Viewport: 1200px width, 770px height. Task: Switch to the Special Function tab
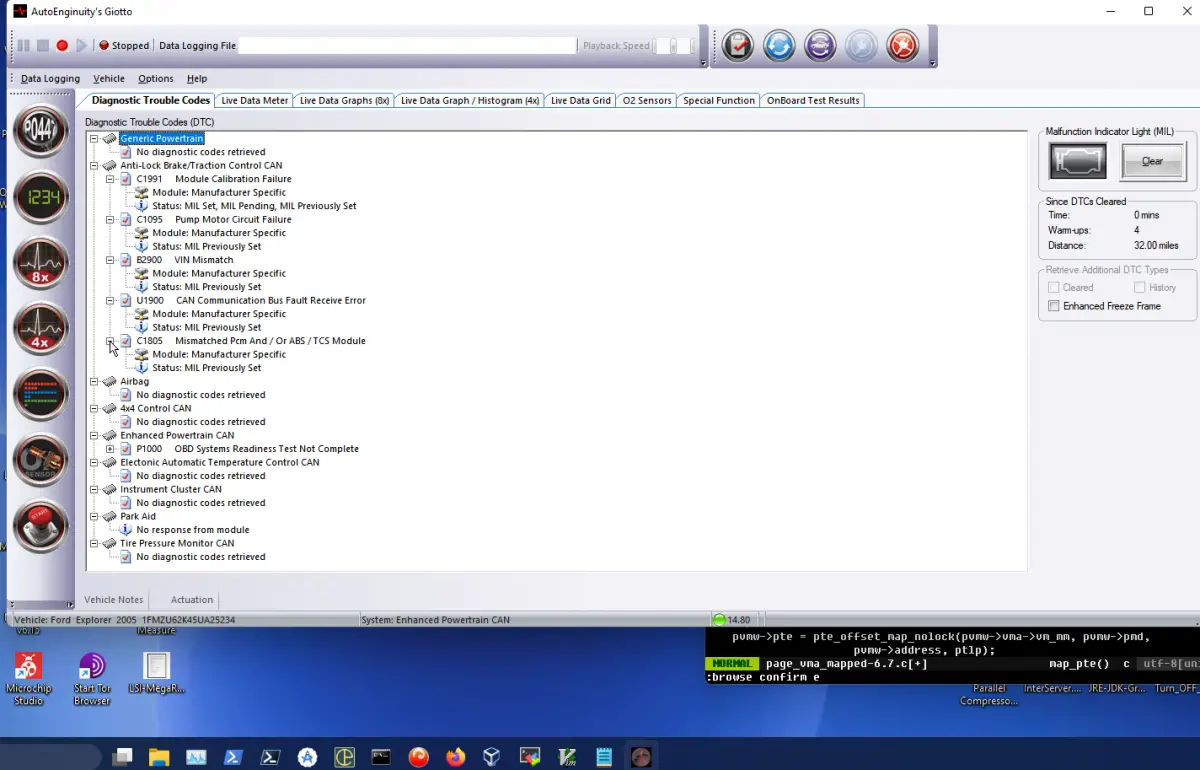coord(719,101)
